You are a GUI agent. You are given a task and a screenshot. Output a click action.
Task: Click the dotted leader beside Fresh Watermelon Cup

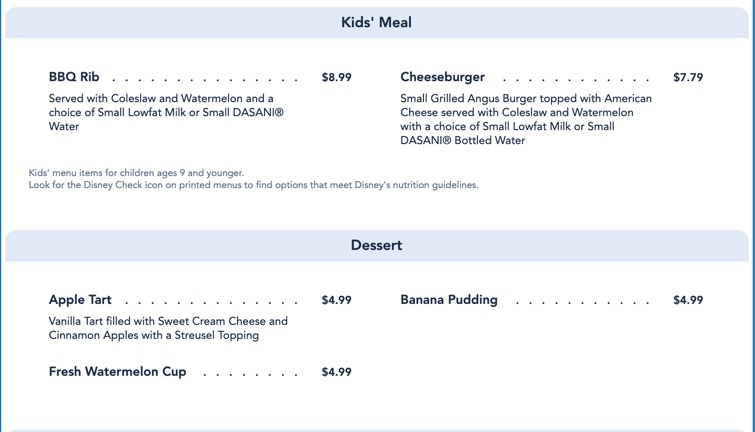pyautogui.click(x=250, y=374)
